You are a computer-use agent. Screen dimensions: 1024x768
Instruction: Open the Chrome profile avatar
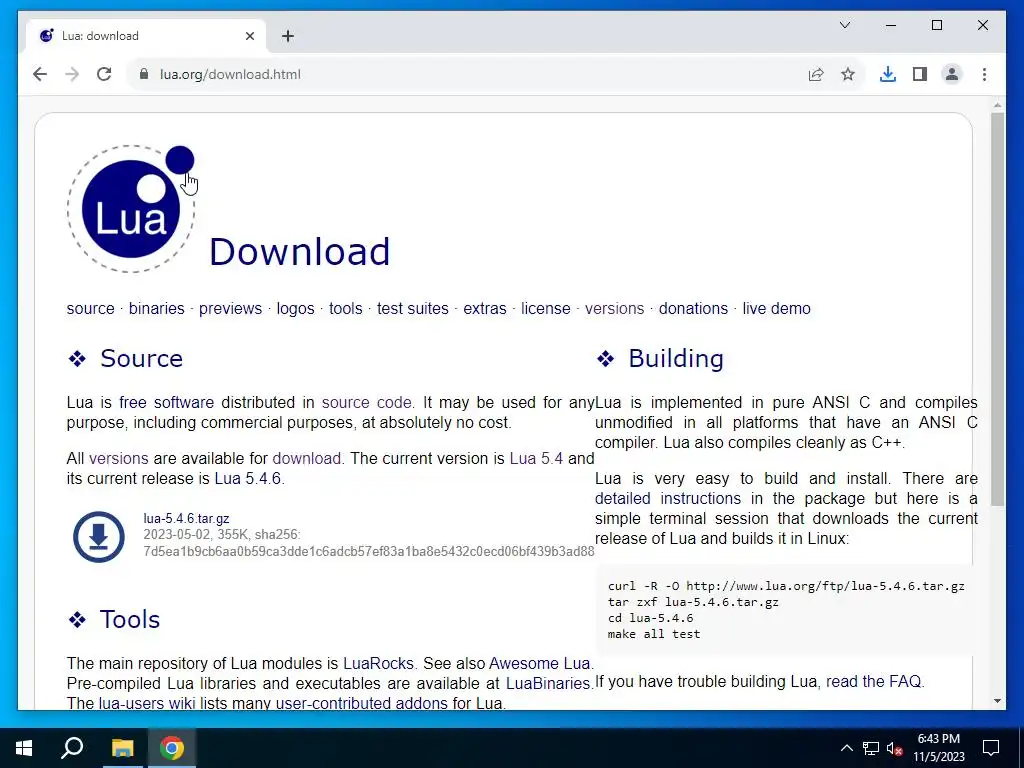tap(952, 74)
